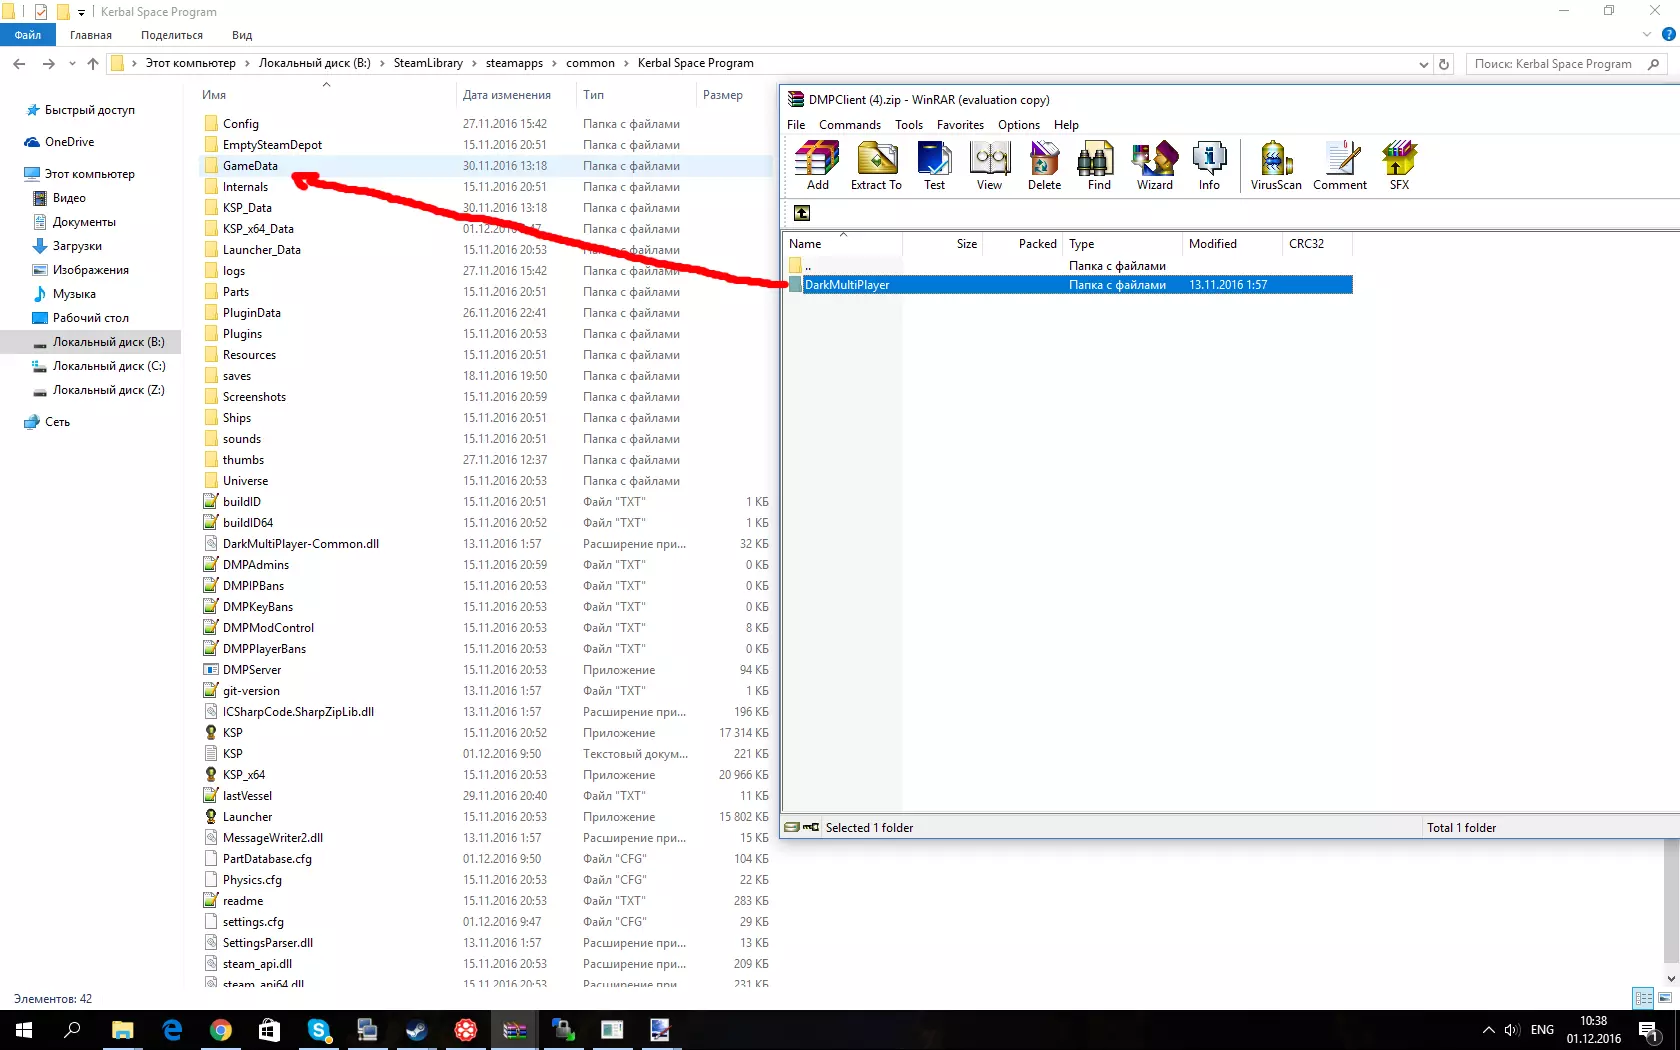Open the Вид ribbon tab
This screenshot has height=1050, width=1680.
[242, 35]
